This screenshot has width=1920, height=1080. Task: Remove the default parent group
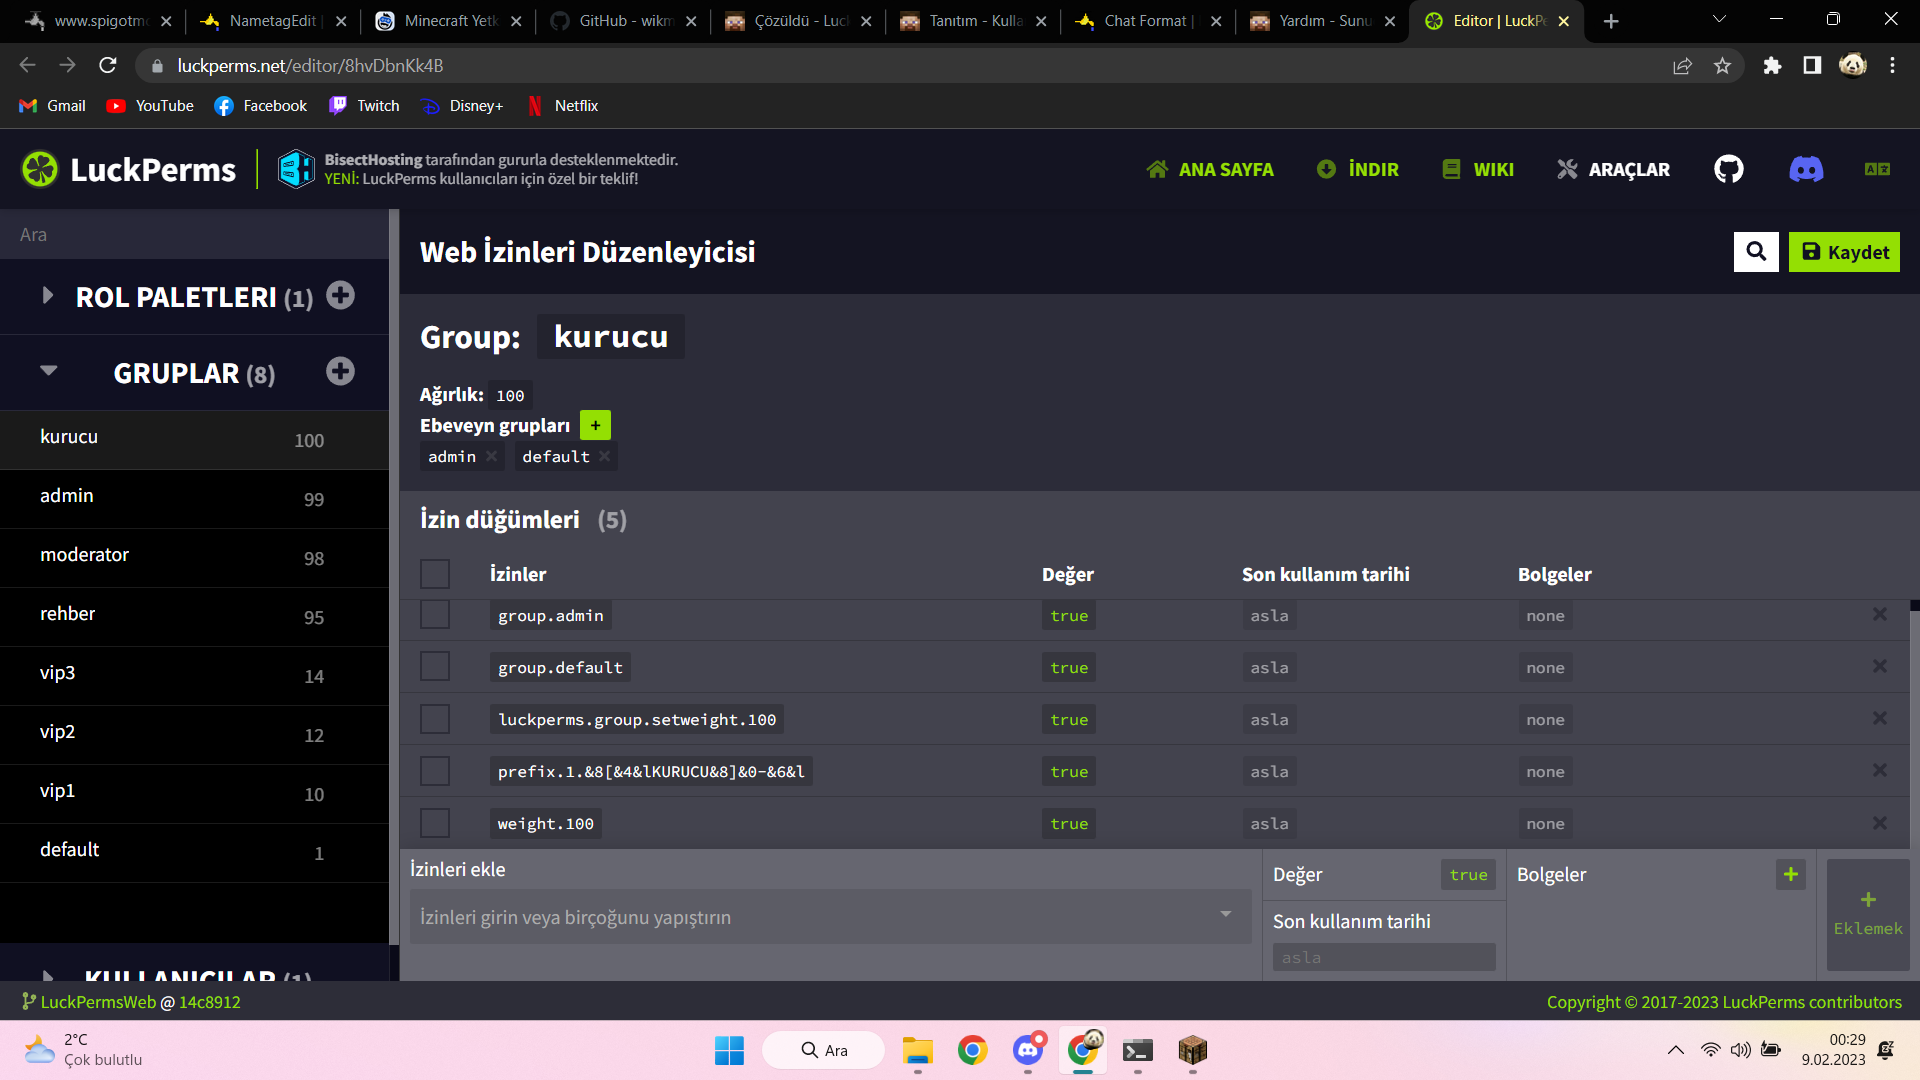tap(604, 456)
